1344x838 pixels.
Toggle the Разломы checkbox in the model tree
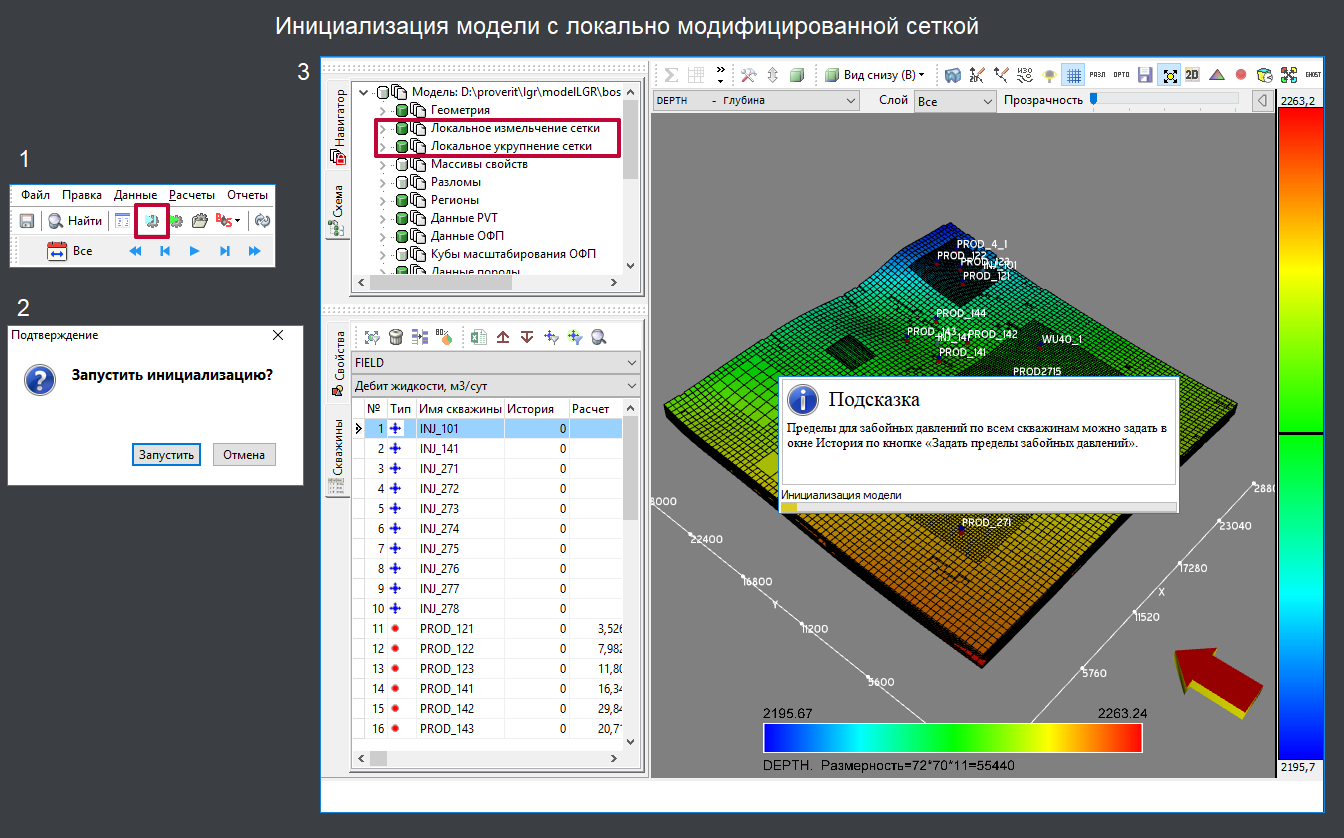(x=402, y=182)
